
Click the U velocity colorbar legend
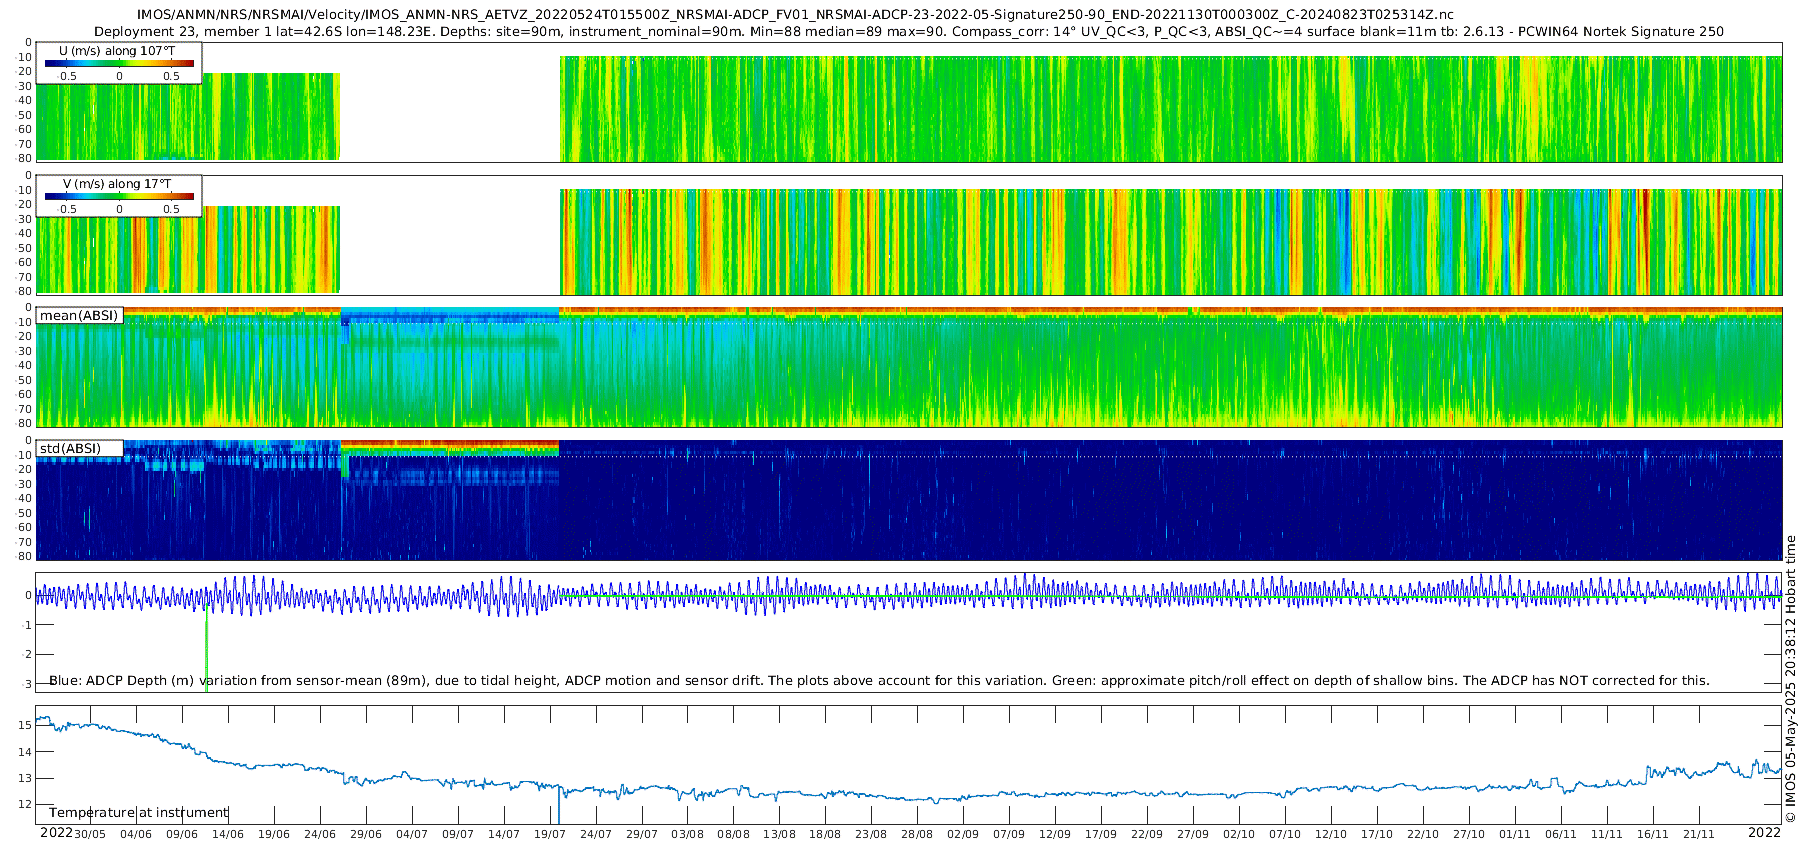(x=119, y=64)
